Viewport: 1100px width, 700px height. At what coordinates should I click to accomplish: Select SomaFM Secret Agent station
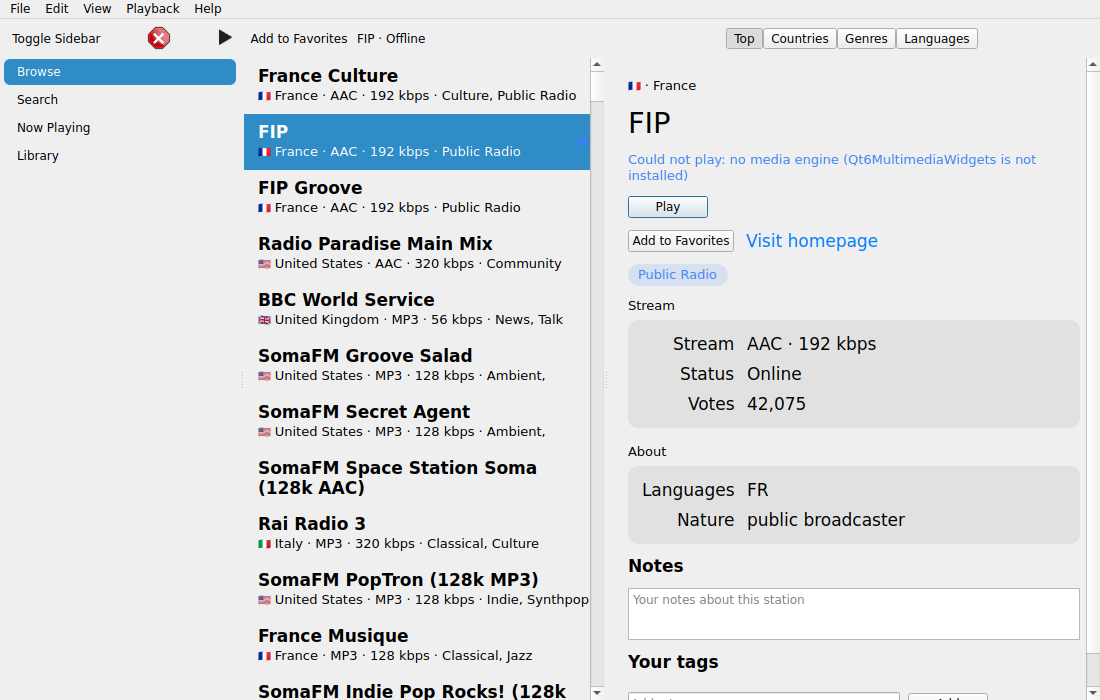[x=417, y=422]
